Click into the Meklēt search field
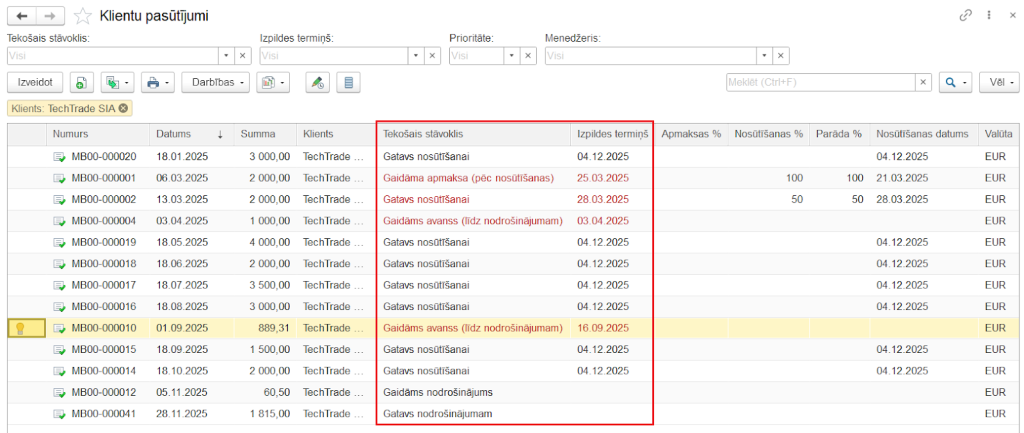1024x433 pixels. [820, 82]
